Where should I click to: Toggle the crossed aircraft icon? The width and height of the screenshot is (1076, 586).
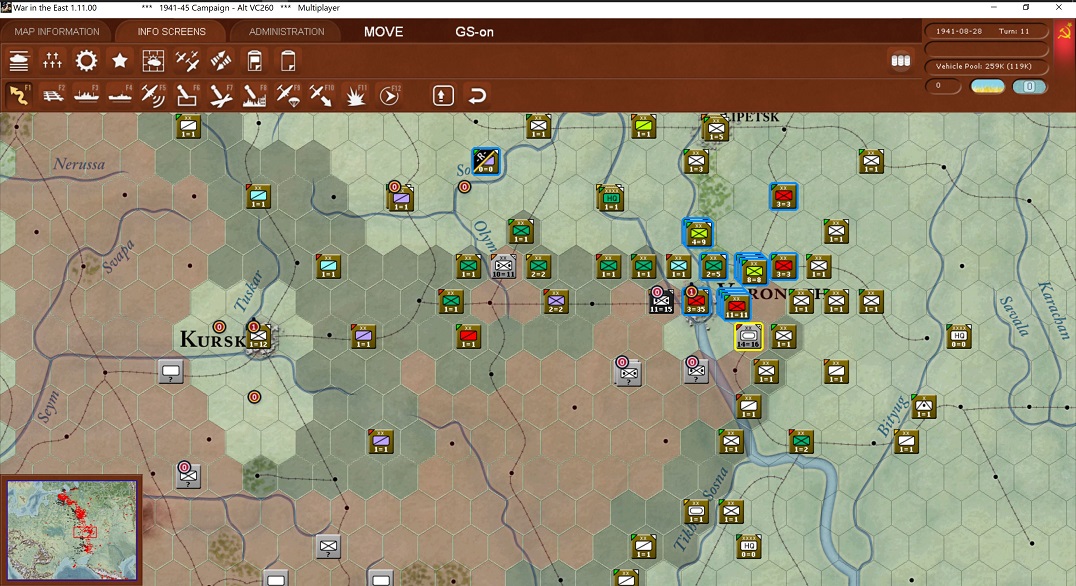pos(187,61)
